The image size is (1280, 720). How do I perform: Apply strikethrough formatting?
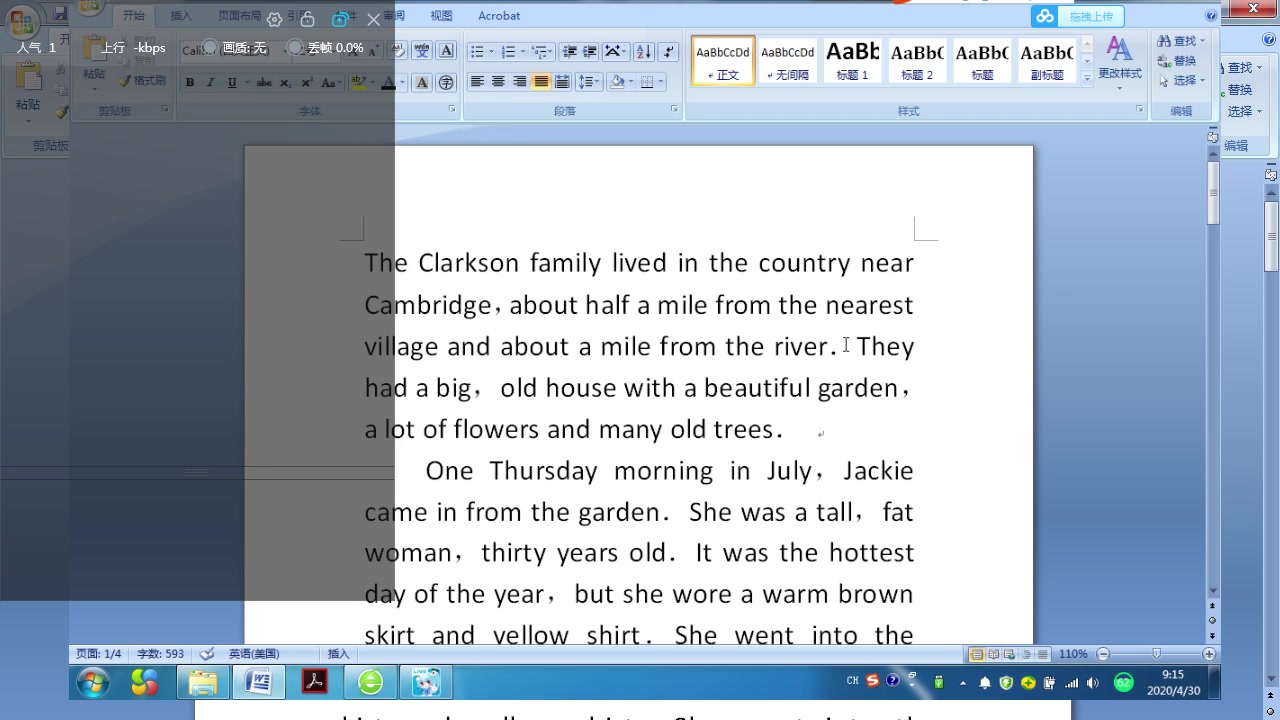click(x=264, y=83)
